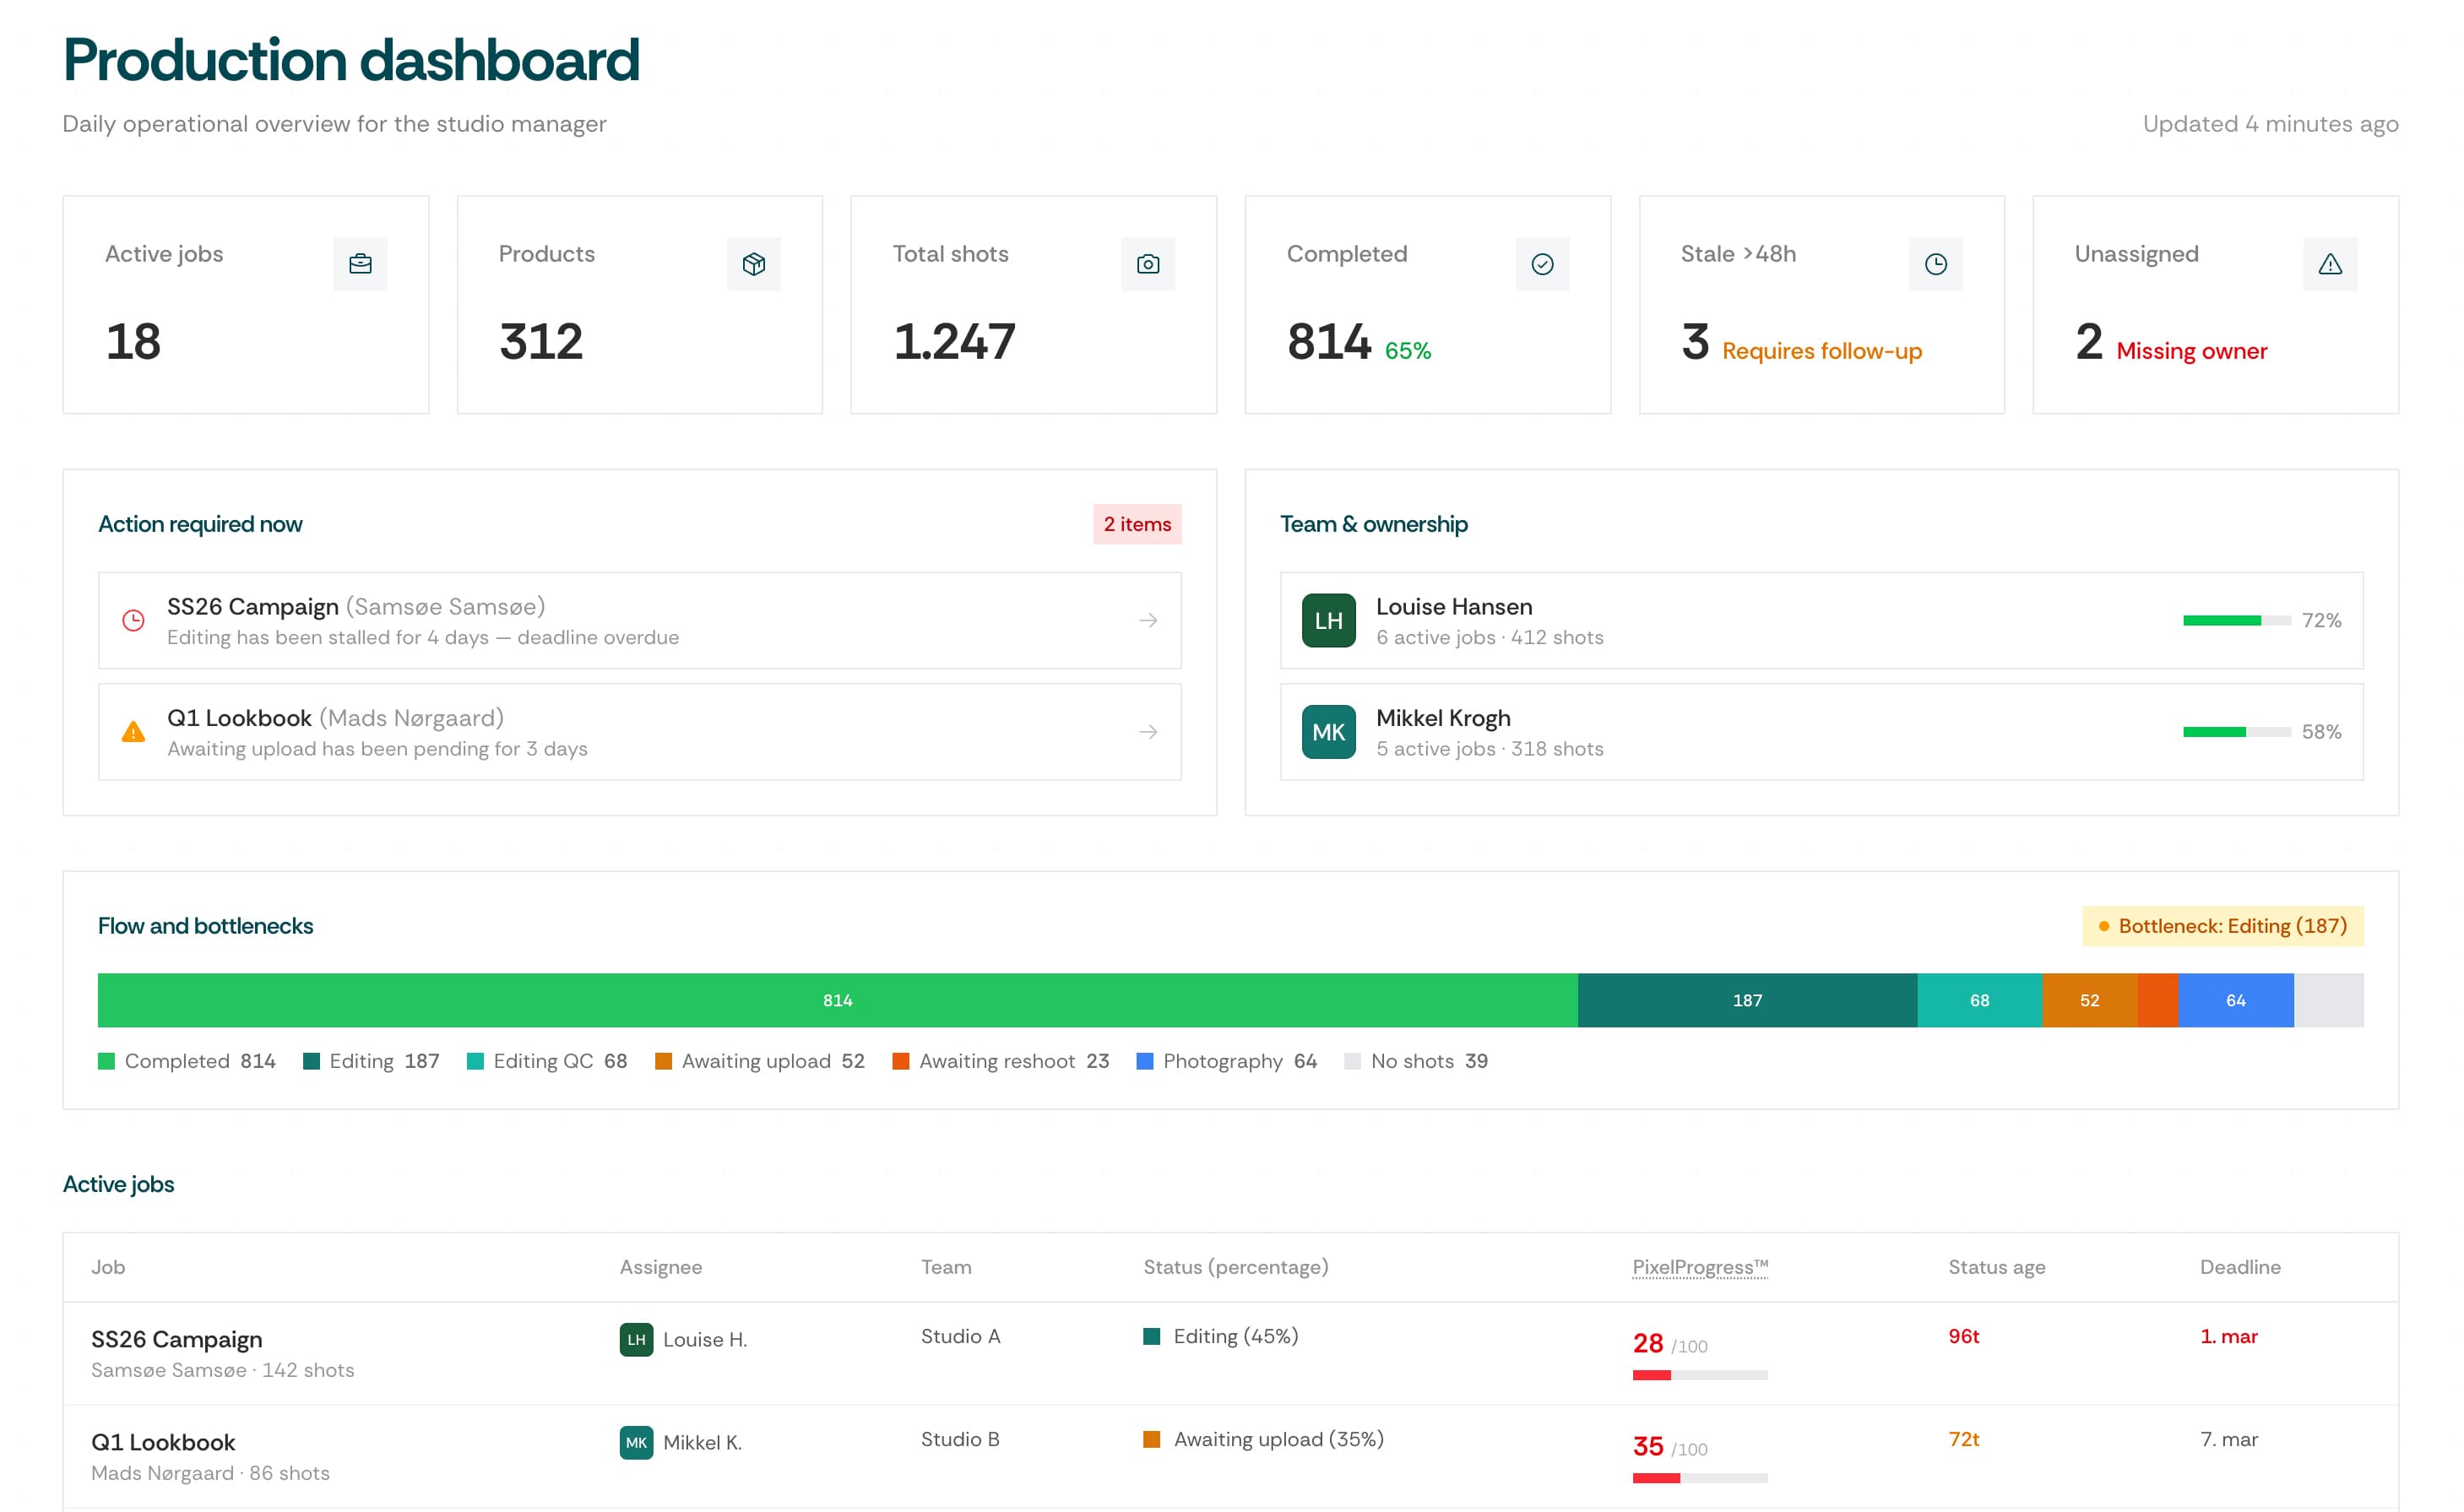Click the warning triangle icon on Unassigned card

(2330, 264)
